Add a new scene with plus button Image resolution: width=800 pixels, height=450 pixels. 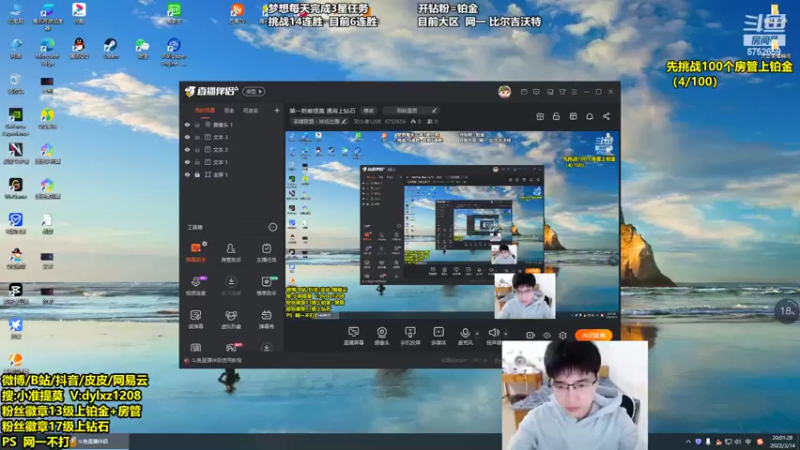tap(277, 110)
